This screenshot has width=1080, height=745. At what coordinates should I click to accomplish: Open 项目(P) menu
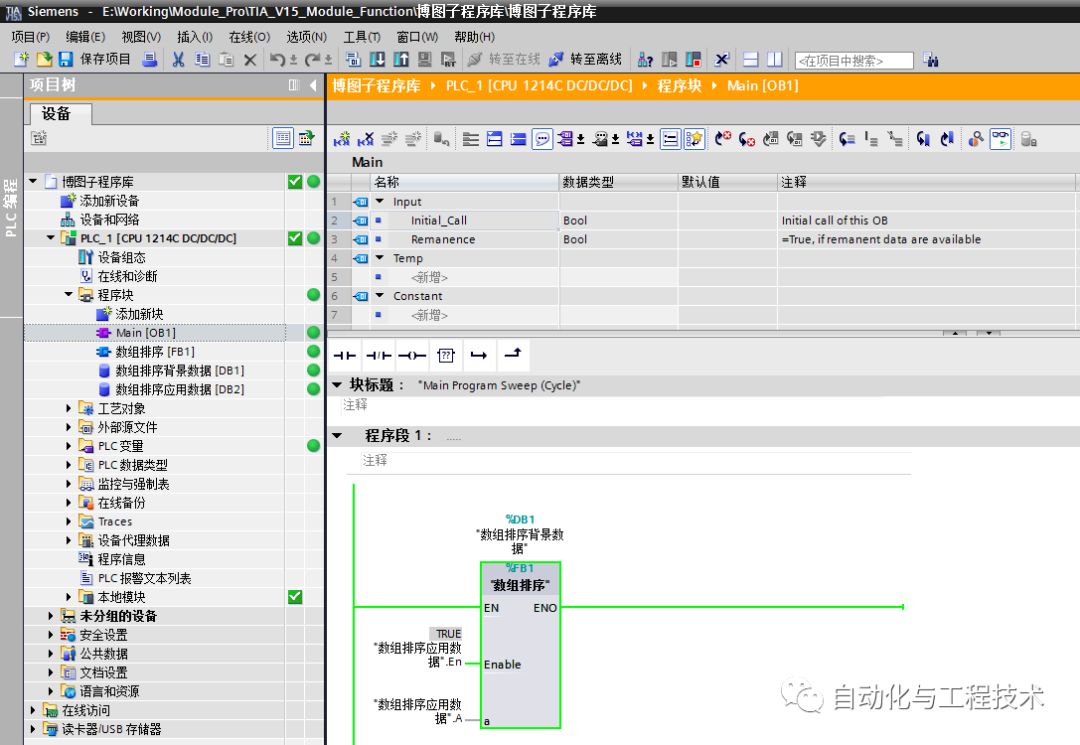tap(30, 36)
